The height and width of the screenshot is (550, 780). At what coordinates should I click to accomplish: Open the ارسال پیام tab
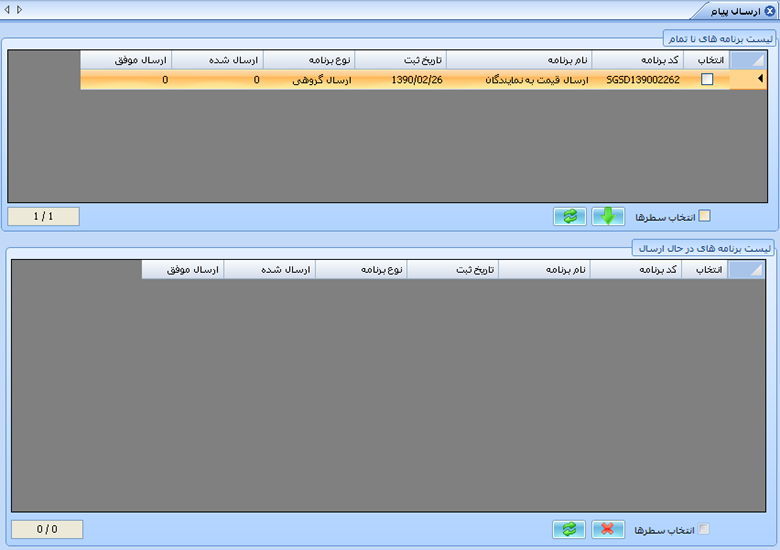point(735,11)
